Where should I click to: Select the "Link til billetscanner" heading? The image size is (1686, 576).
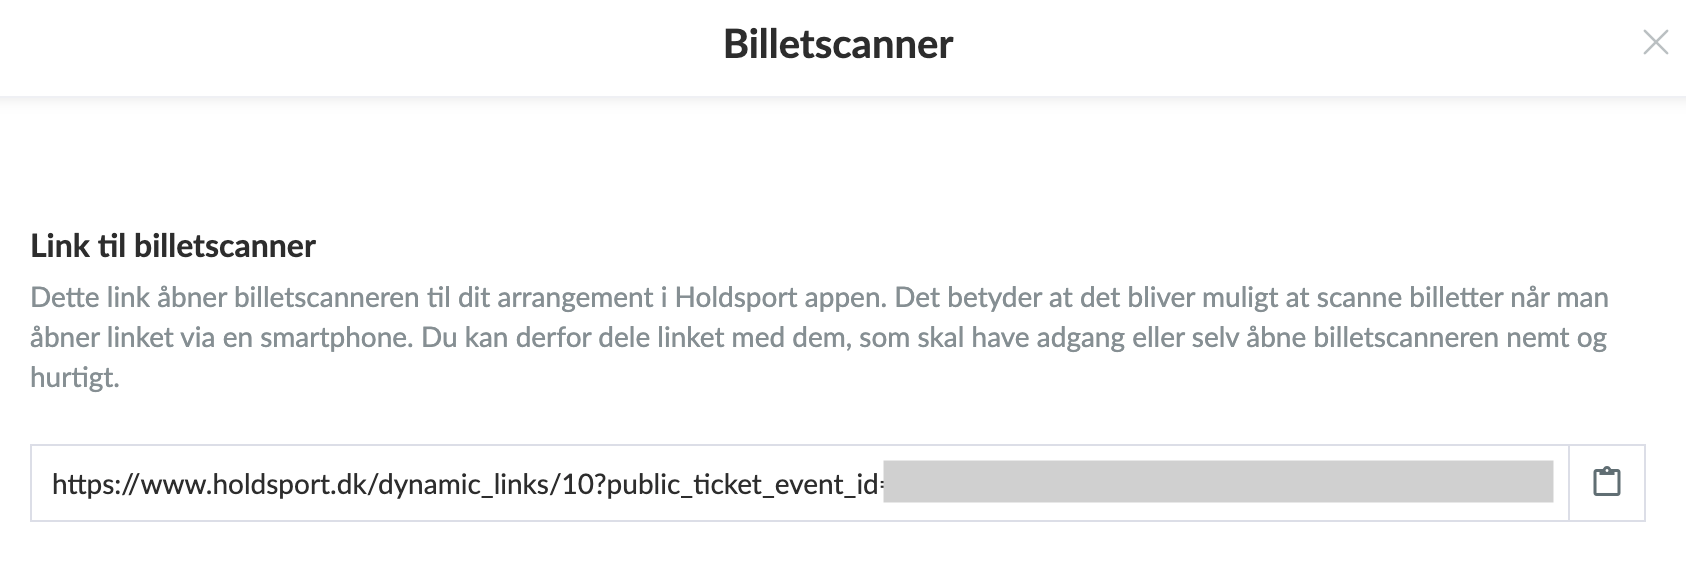click(x=173, y=246)
